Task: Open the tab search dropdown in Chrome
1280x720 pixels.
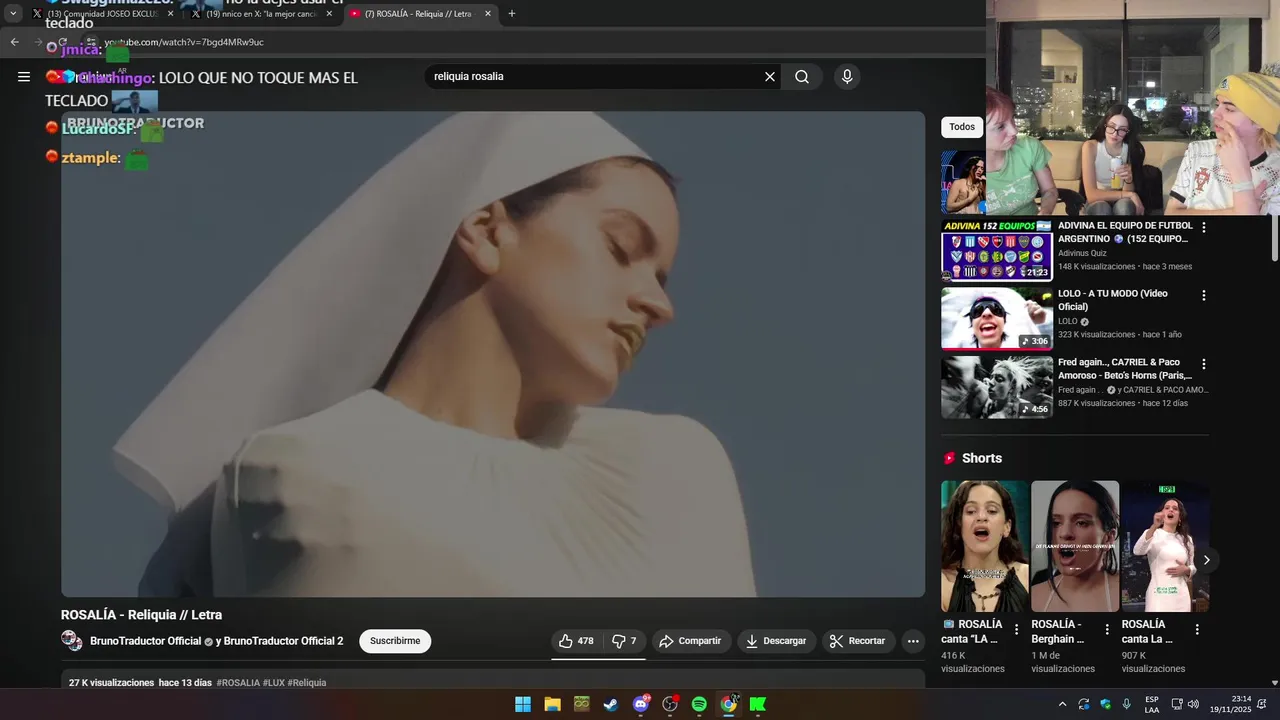Action: pyautogui.click(x=13, y=14)
